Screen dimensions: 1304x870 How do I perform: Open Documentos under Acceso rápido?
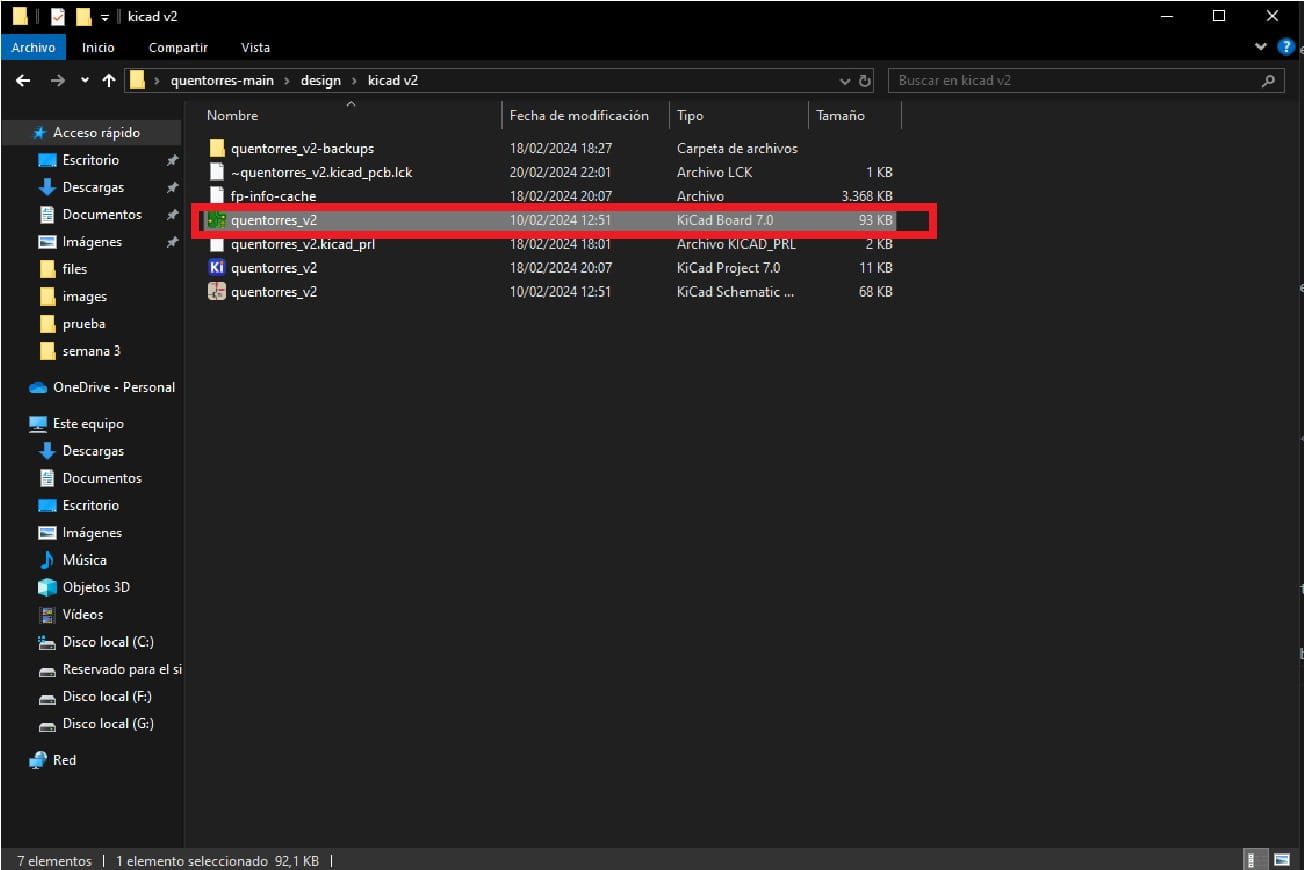90,214
